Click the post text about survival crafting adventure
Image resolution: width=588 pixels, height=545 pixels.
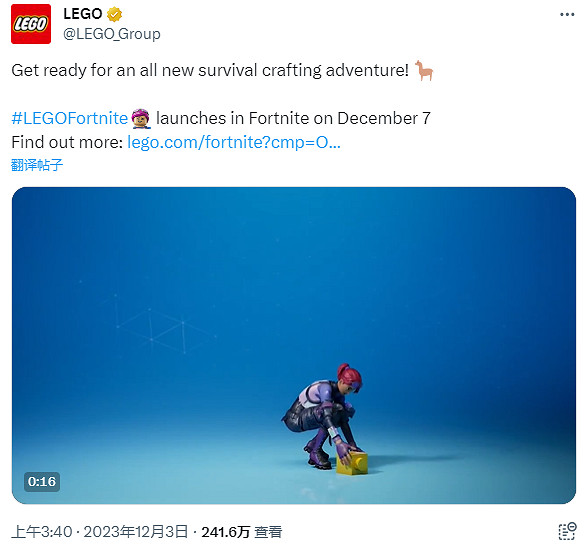click(x=210, y=71)
